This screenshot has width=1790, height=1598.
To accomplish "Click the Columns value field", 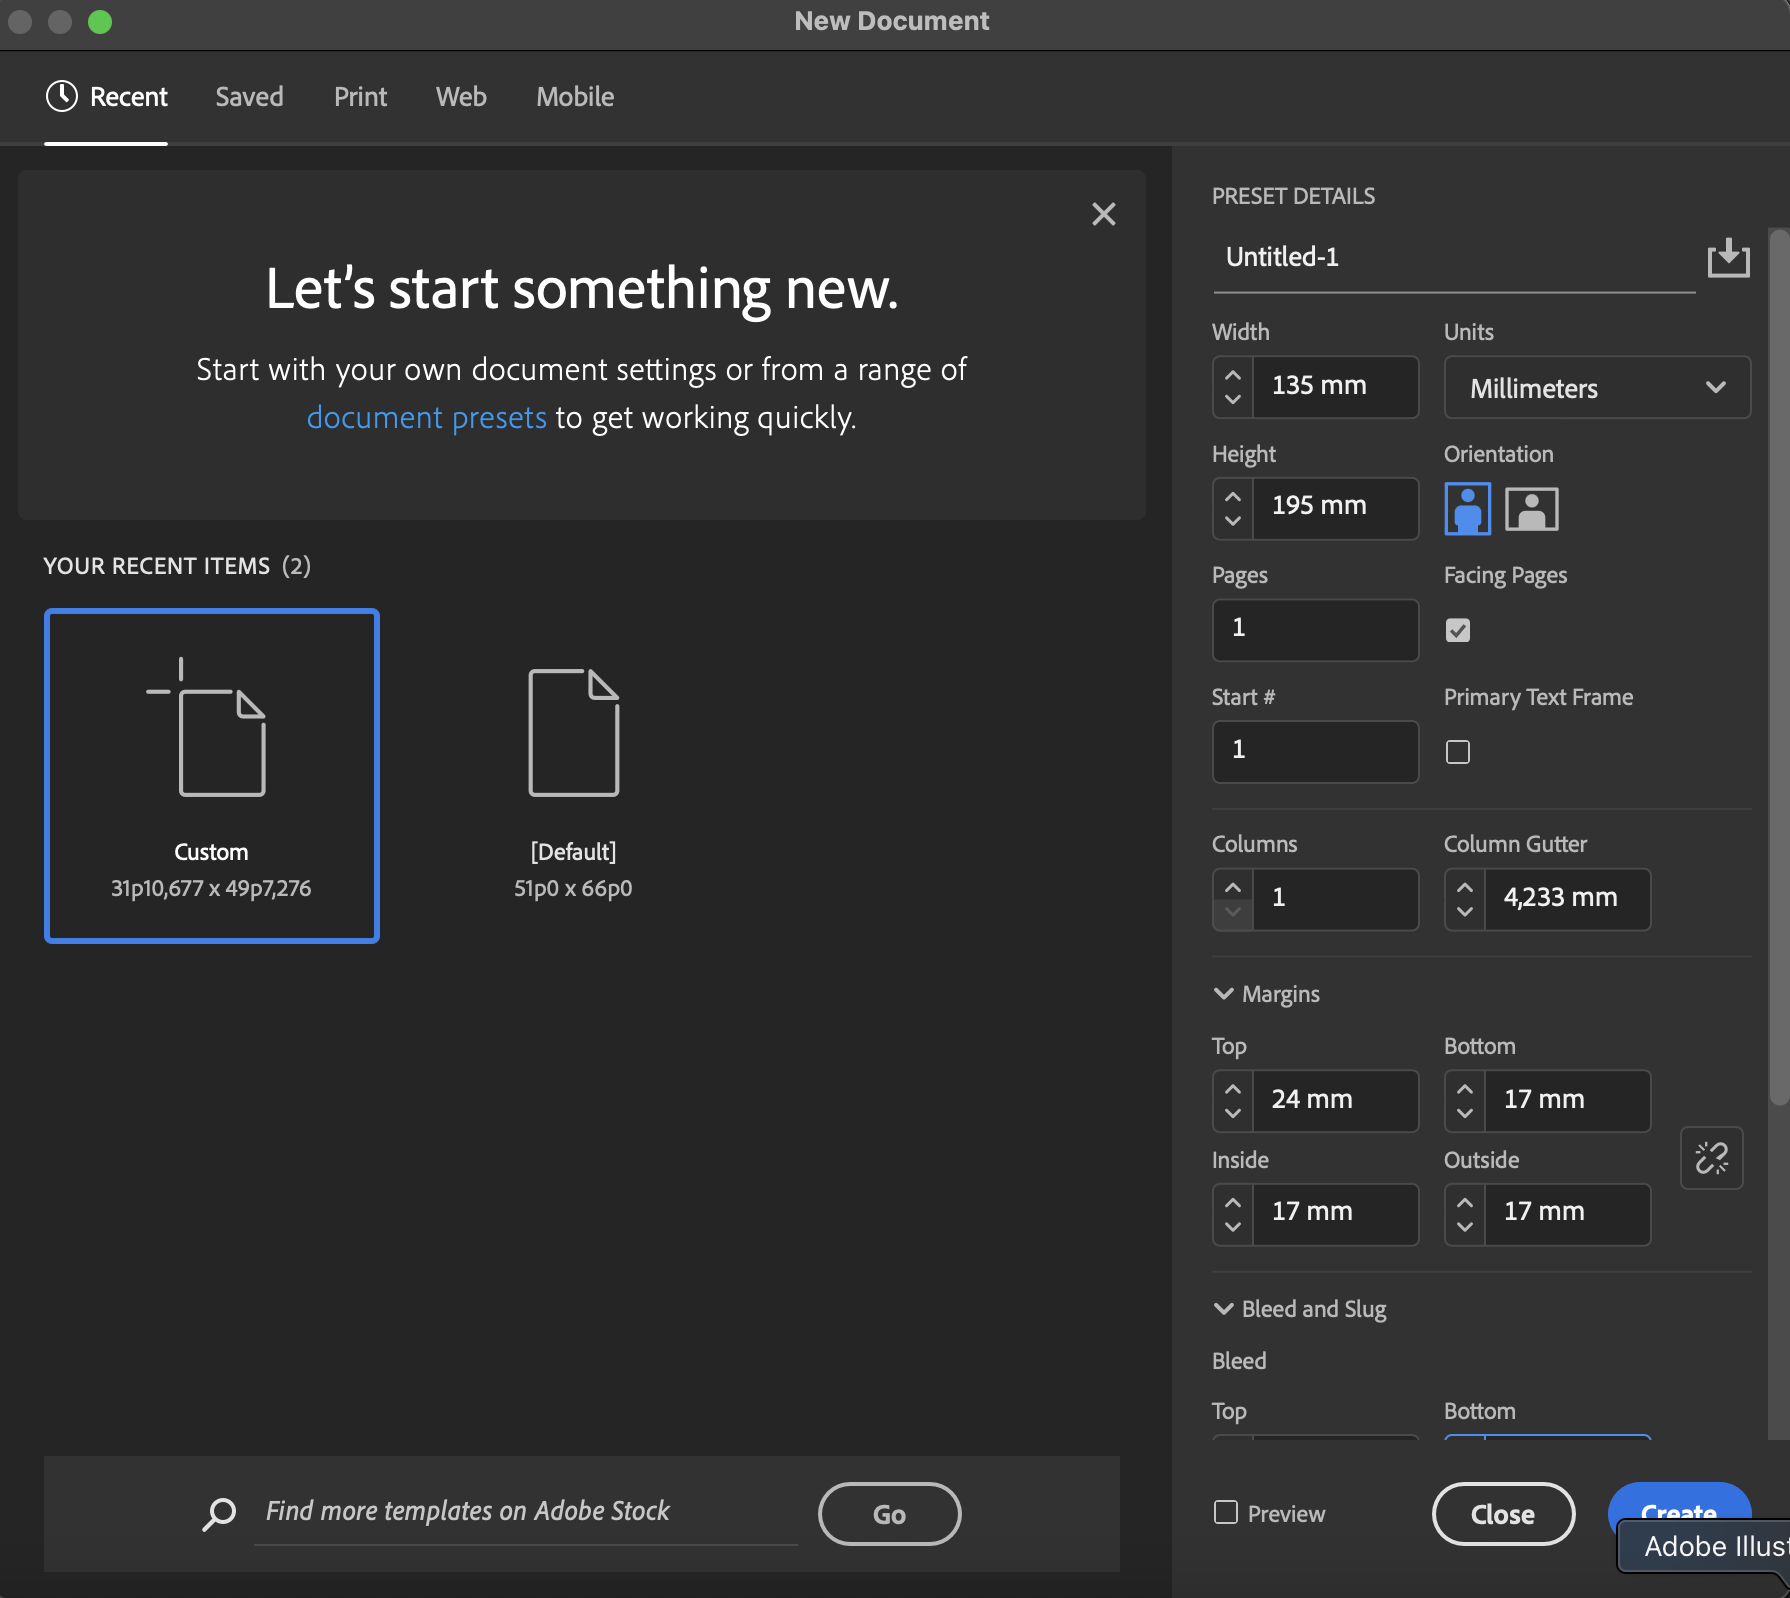I will pyautogui.click(x=1335, y=899).
